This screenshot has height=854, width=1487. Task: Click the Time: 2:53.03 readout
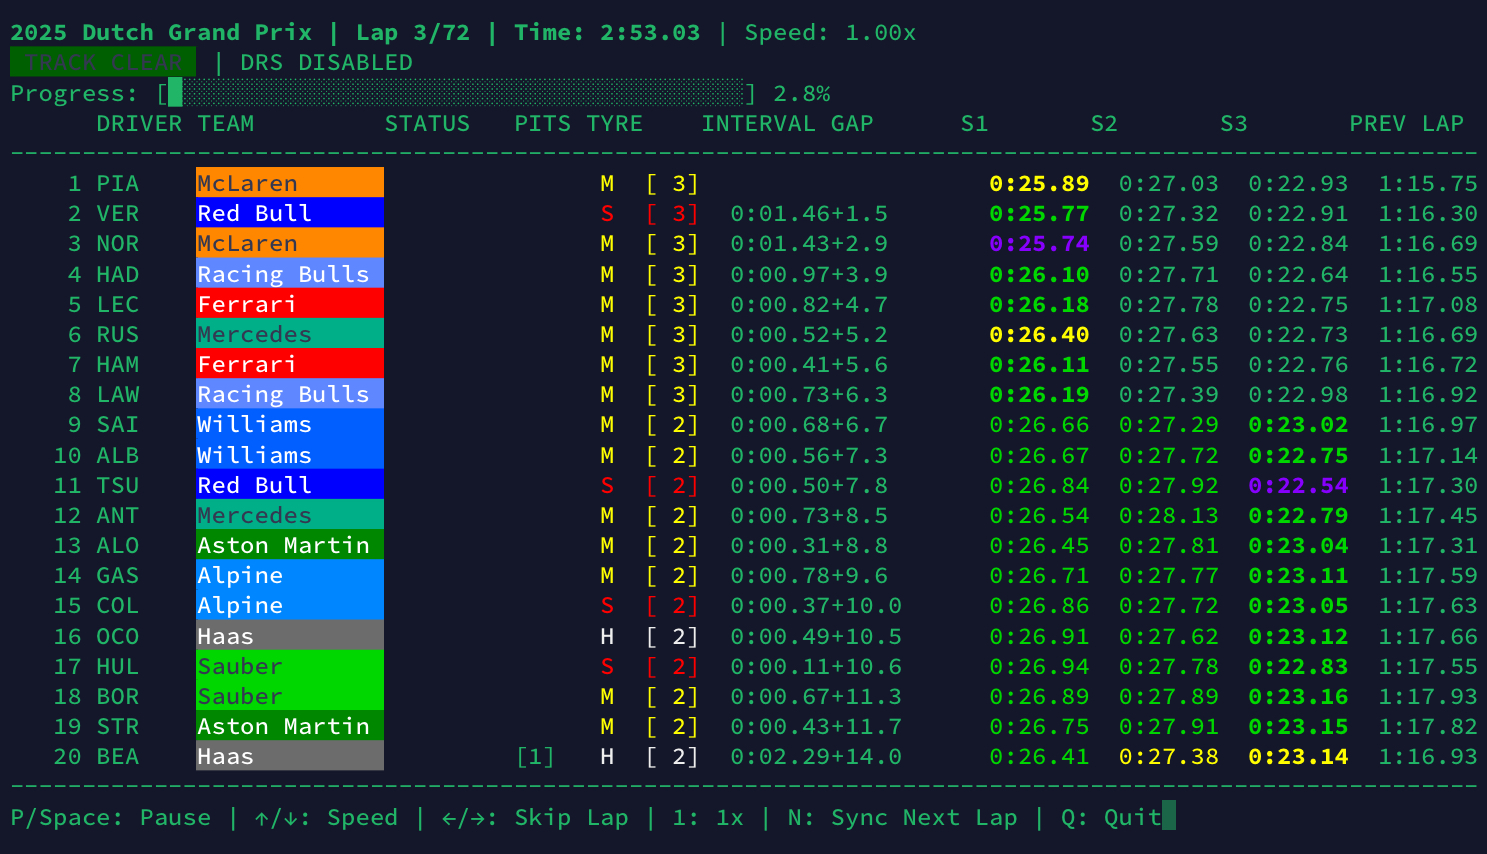(607, 32)
